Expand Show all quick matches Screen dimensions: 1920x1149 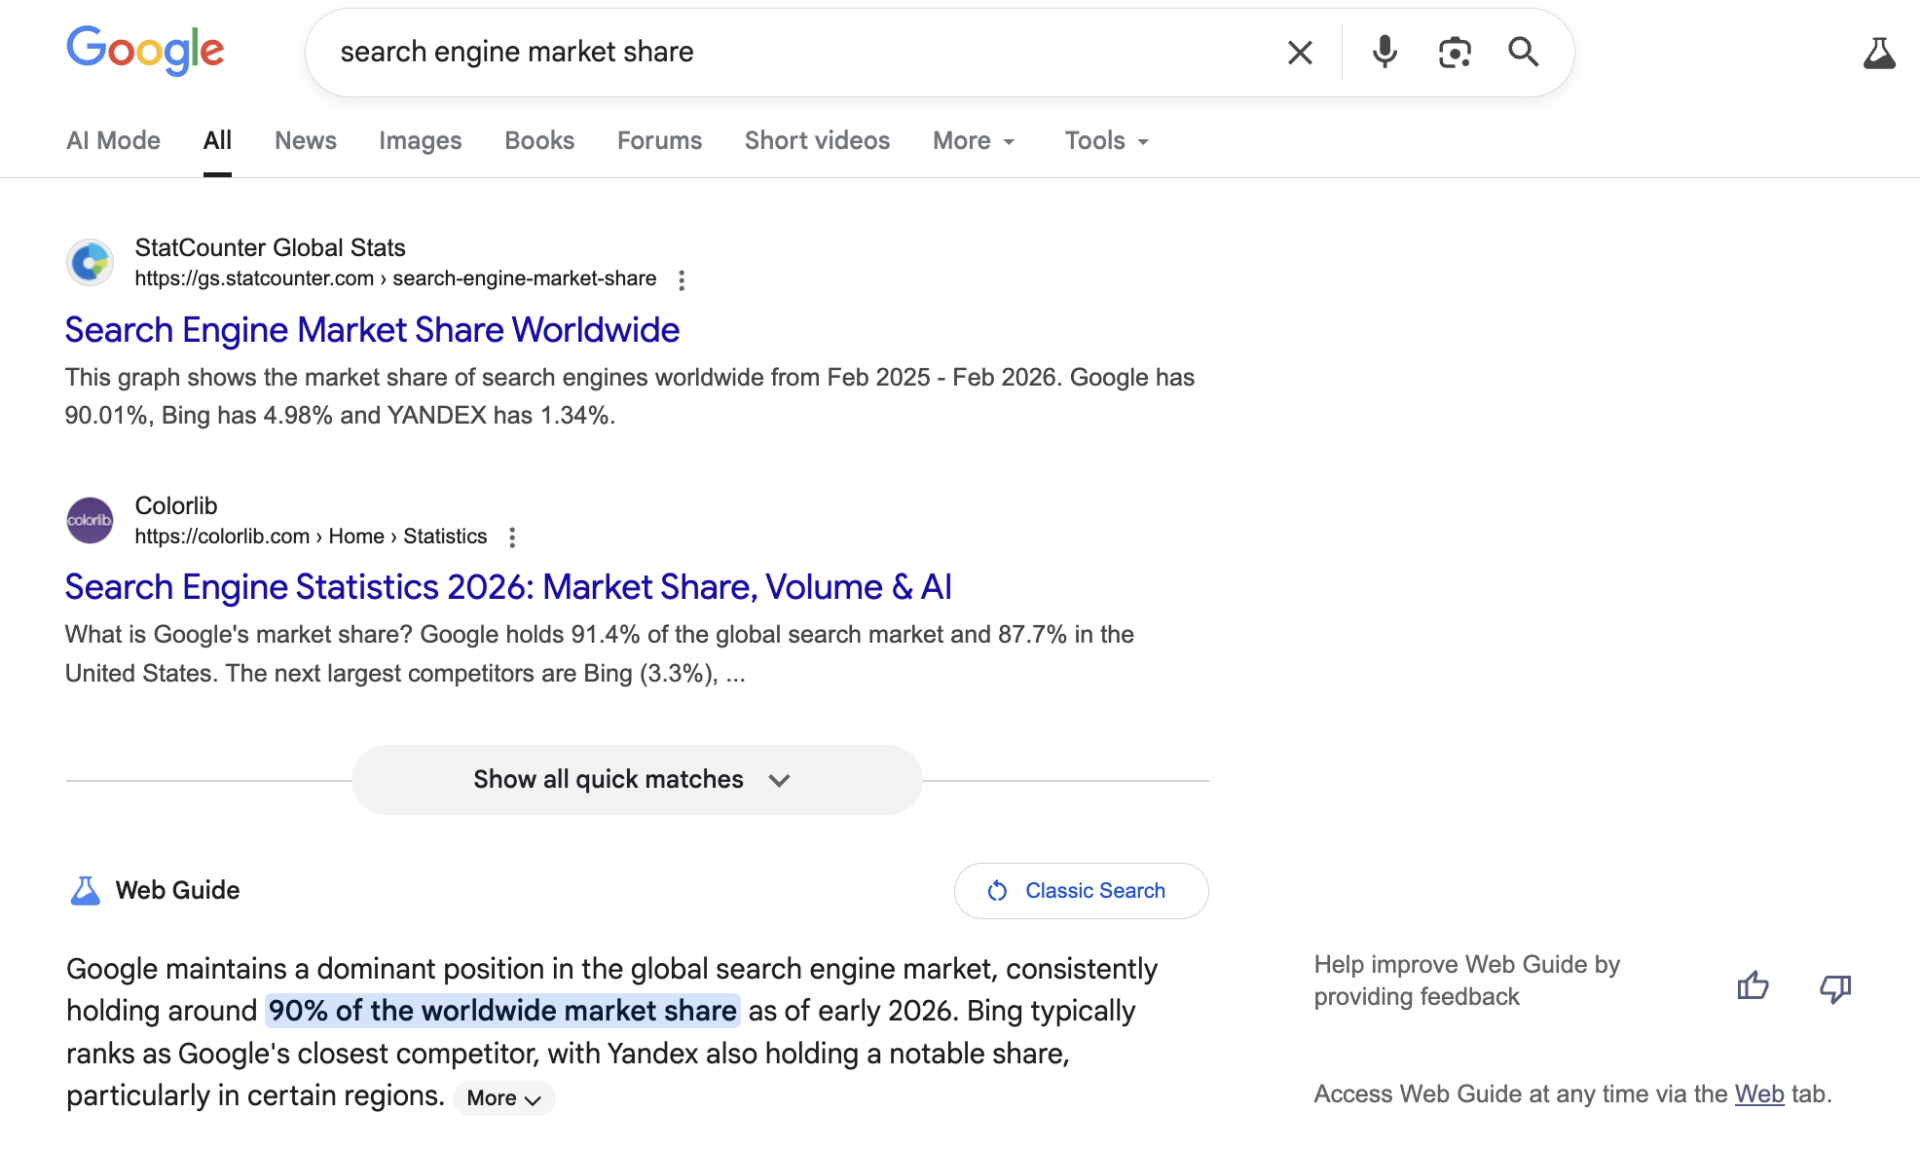[637, 779]
